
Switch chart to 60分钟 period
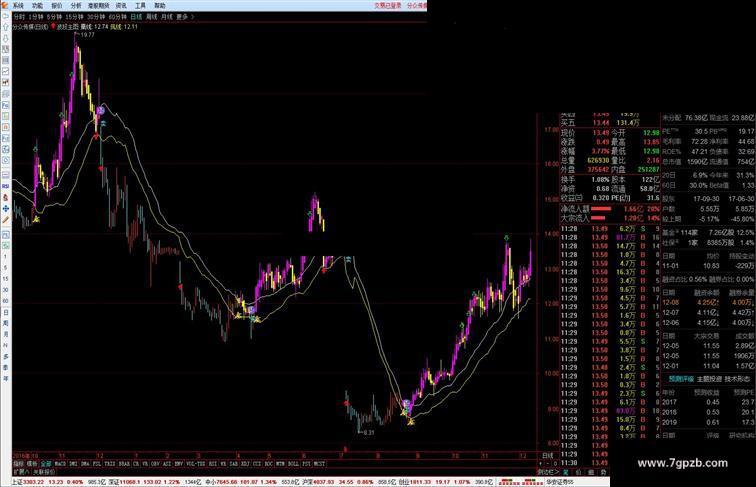pyautogui.click(x=118, y=16)
